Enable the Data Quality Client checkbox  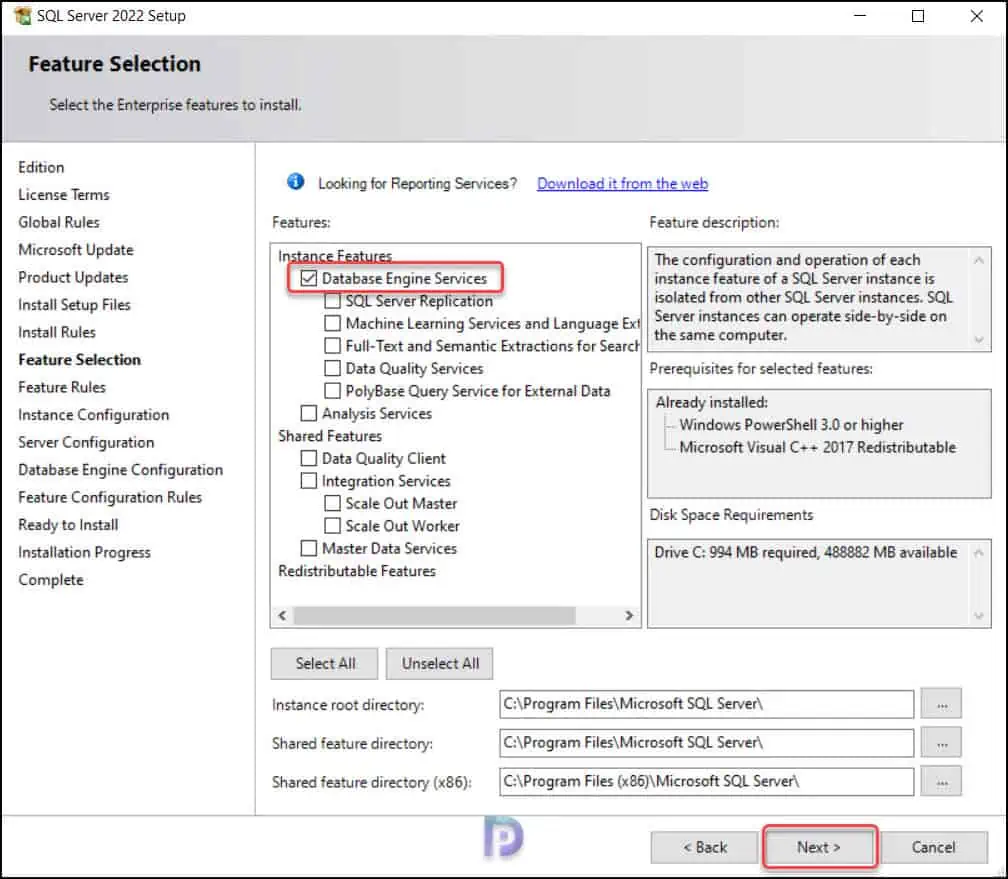pyautogui.click(x=309, y=458)
